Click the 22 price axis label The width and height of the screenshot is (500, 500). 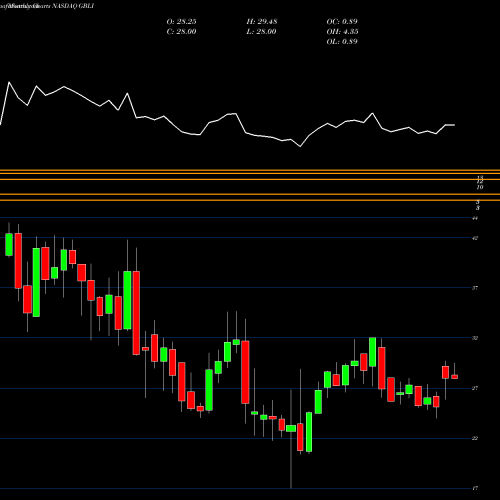coord(475,438)
